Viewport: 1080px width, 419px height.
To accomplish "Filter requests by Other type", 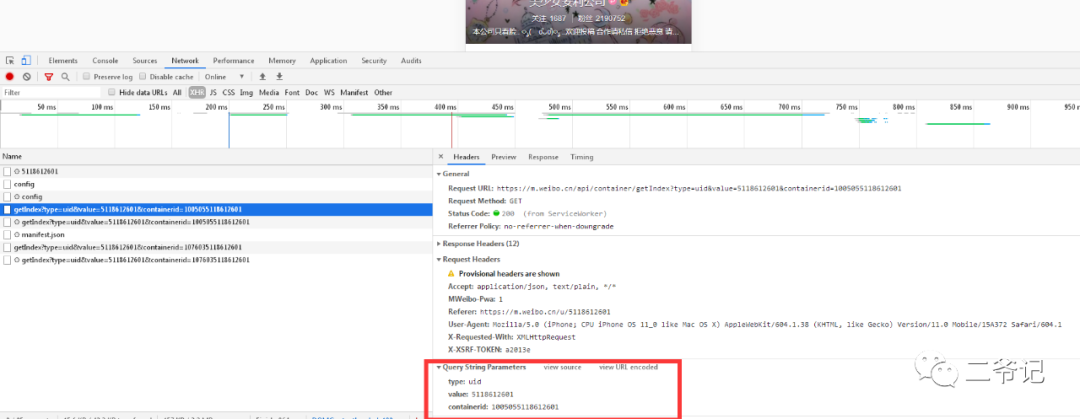I will 383,92.
